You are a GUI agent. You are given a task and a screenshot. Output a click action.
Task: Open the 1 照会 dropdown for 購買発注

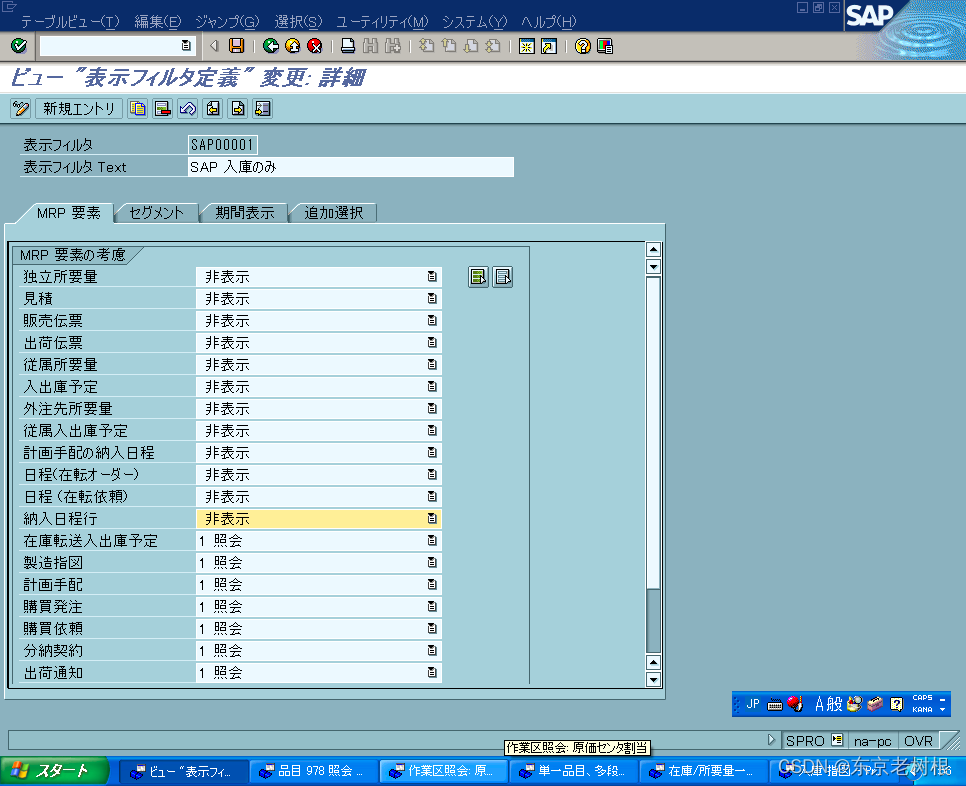coord(431,606)
